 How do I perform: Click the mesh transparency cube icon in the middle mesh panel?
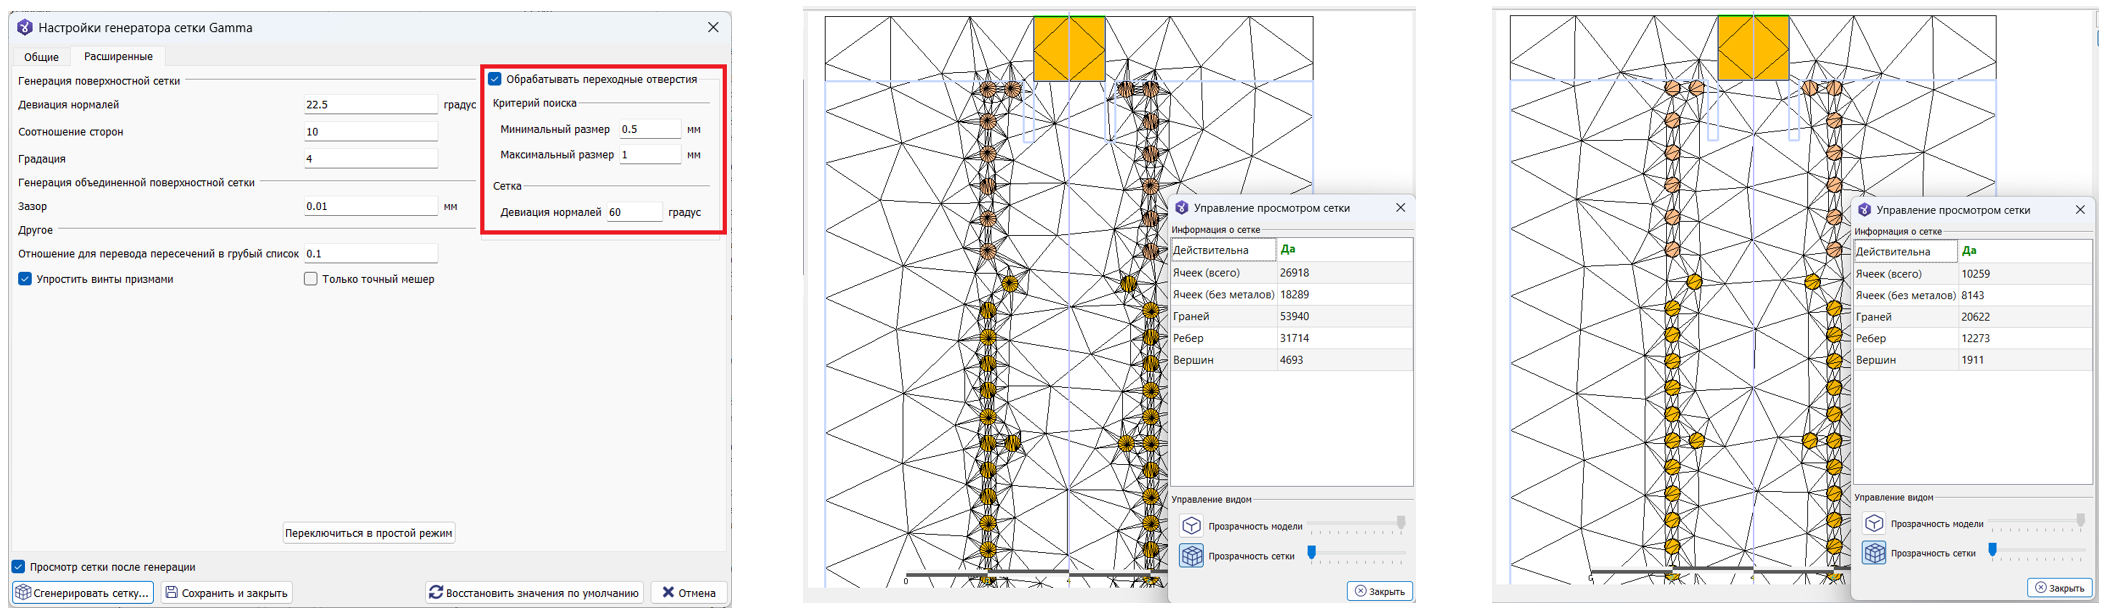(x=1191, y=555)
